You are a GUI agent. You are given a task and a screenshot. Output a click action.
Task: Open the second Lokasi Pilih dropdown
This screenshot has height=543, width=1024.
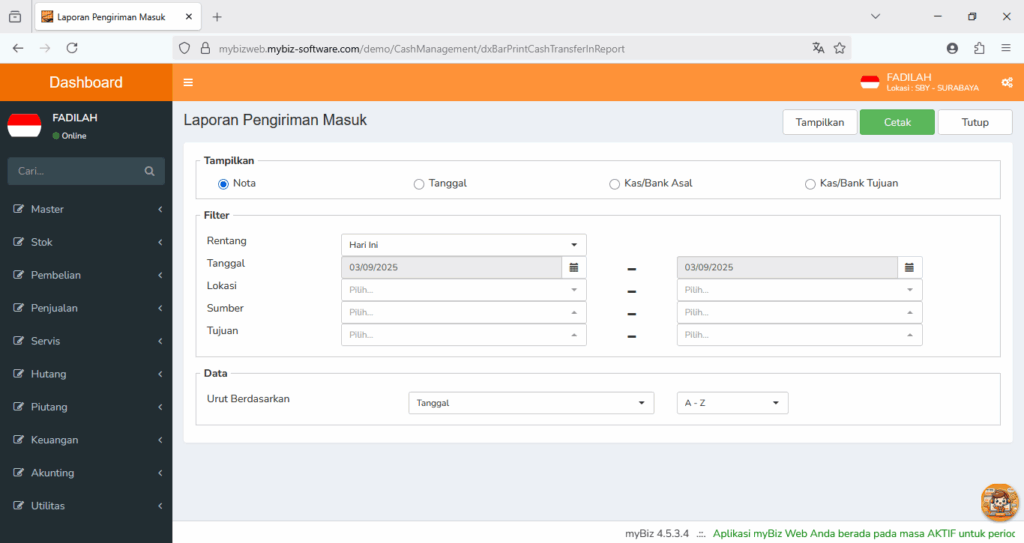coord(799,289)
